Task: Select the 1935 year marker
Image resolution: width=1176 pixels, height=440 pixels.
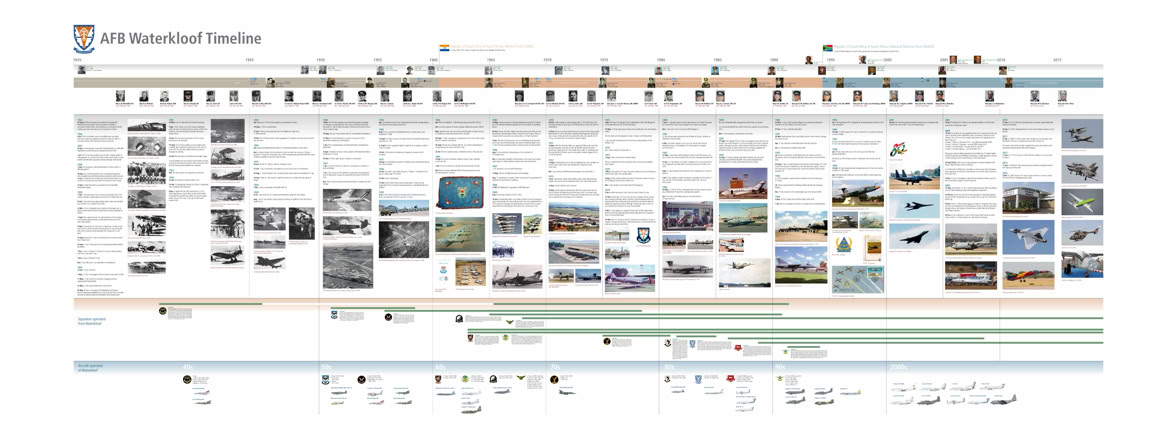Action: pos(77,60)
